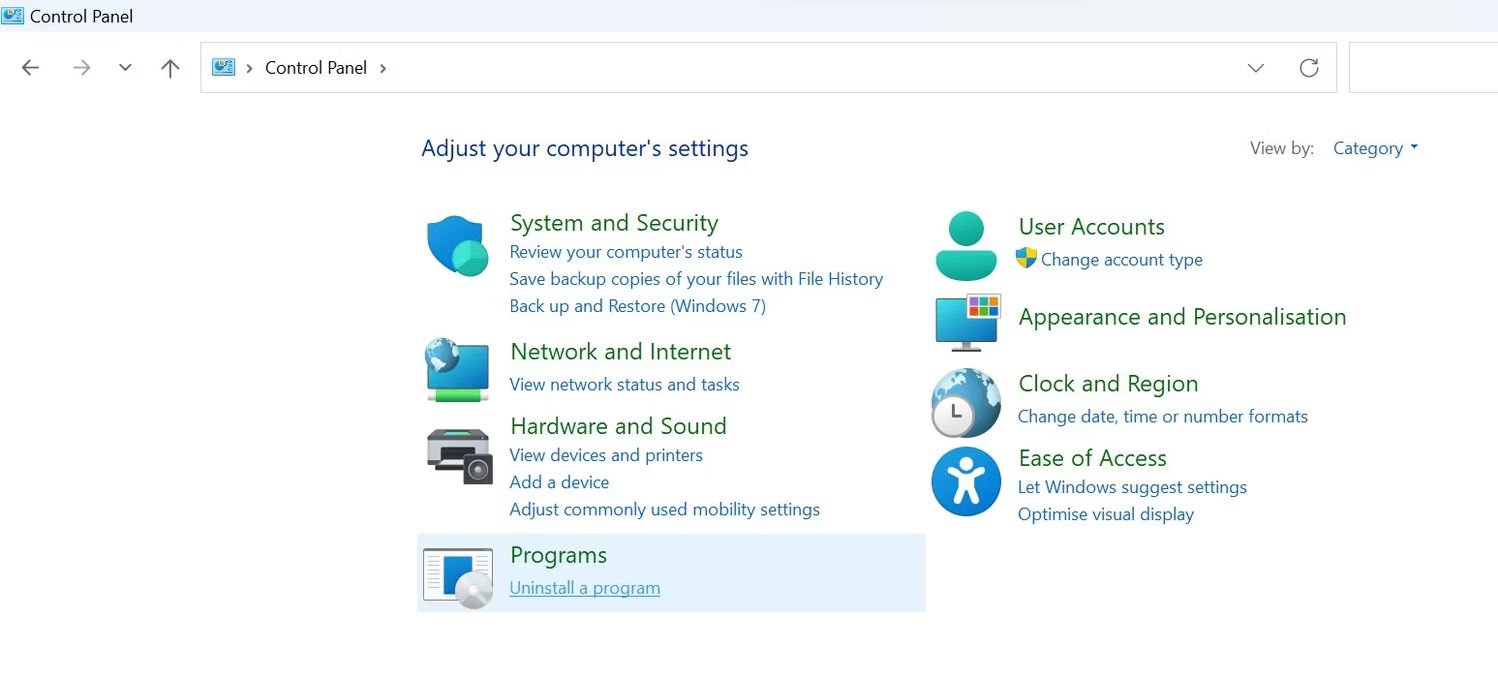The width and height of the screenshot is (1498, 686).
Task: Click the User Accounts person icon
Action: click(966, 246)
